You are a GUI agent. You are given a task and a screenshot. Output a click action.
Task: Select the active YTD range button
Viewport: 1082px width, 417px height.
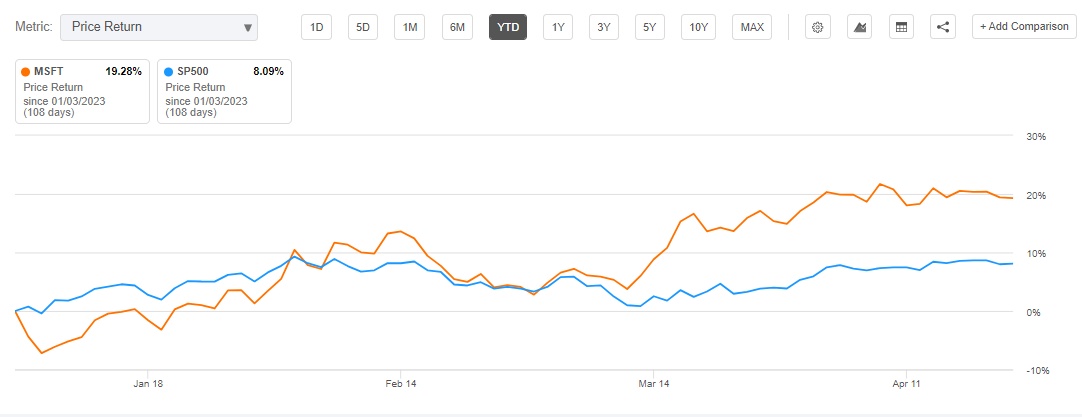[507, 27]
